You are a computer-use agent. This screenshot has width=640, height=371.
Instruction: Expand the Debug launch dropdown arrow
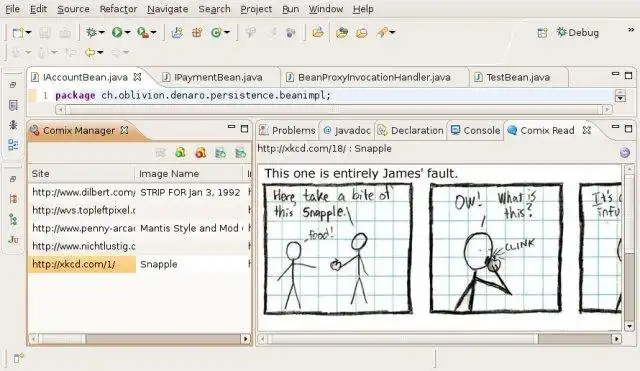tap(102, 33)
